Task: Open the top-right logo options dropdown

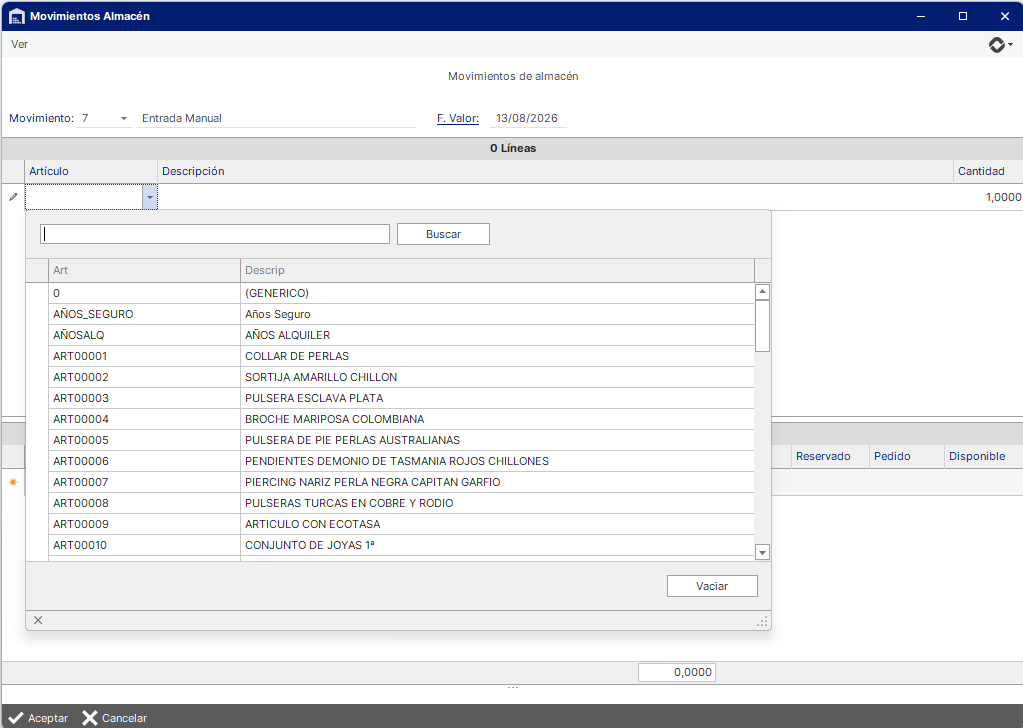Action: tap(1001, 44)
